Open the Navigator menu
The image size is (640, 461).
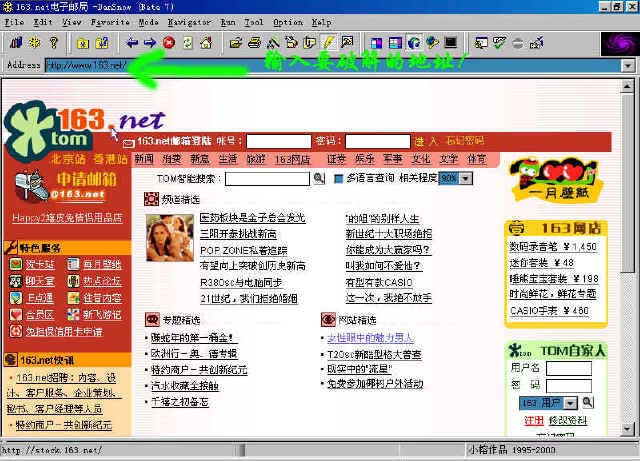tap(189, 22)
